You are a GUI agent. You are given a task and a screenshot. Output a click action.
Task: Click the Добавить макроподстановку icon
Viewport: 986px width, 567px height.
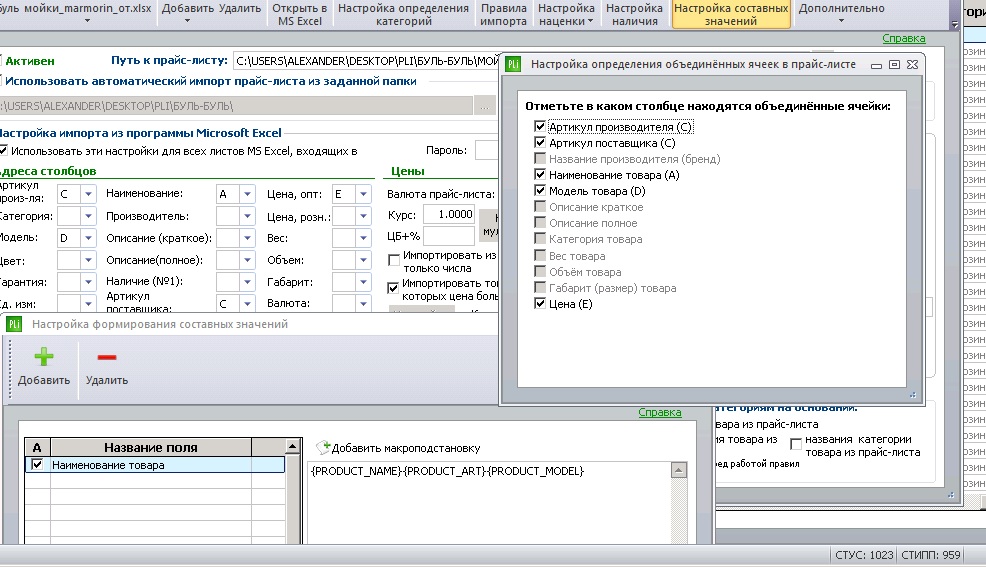click(323, 448)
